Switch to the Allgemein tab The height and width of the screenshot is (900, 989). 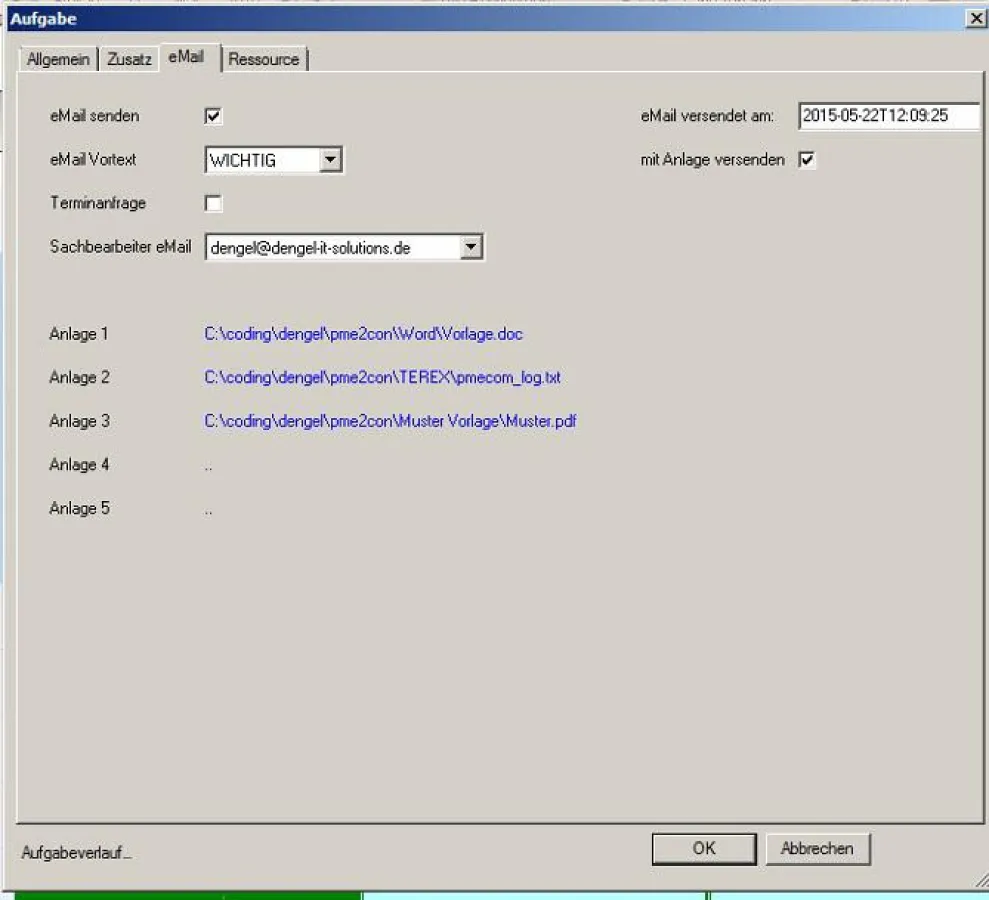pyautogui.click(x=59, y=59)
